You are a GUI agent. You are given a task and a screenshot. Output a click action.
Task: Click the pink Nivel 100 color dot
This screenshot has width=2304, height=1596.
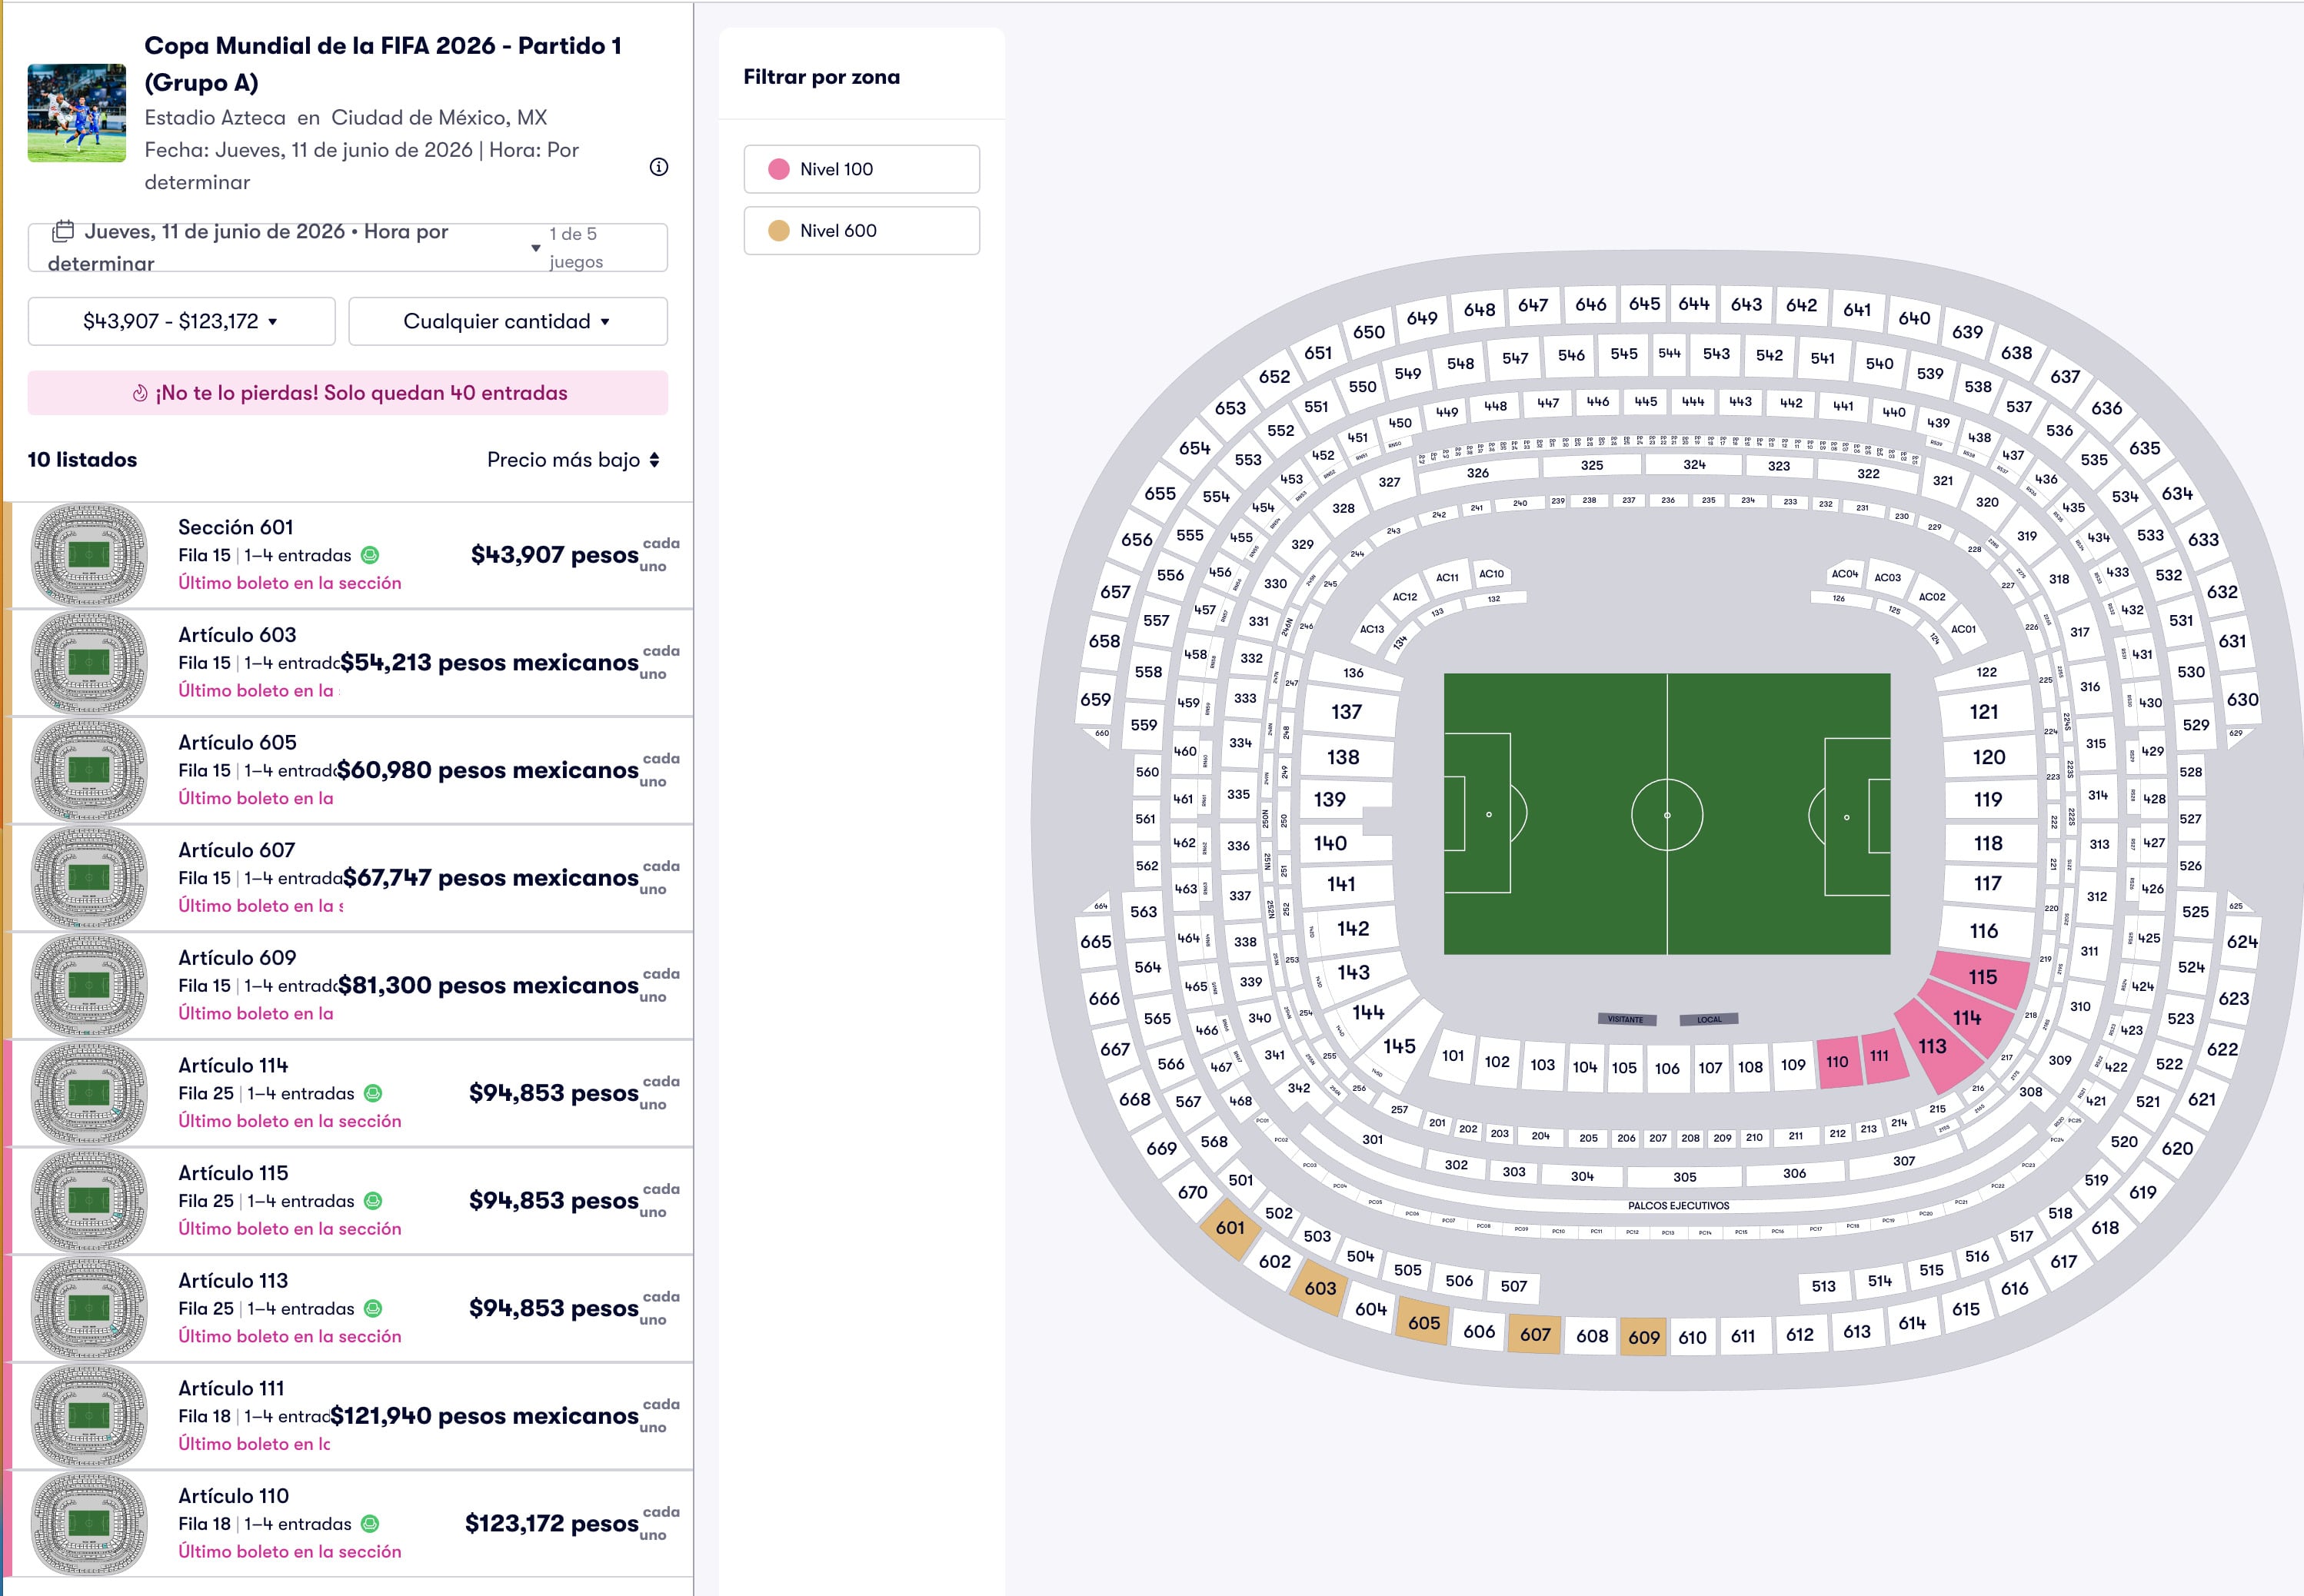(779, 169)
